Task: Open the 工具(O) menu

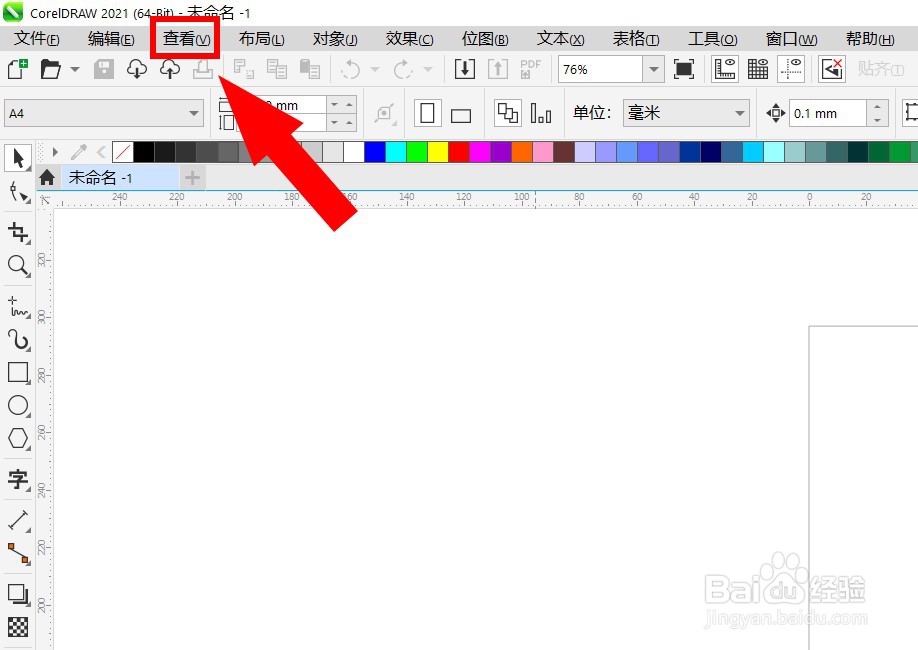Action: pyautogui.click(x=713, y=39)
